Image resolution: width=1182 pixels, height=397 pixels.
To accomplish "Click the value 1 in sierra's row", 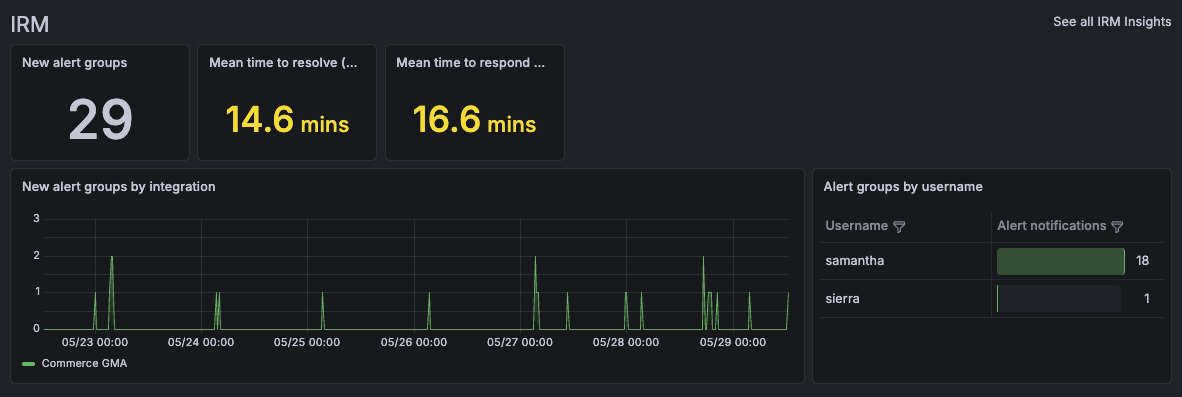I will click(1147, 298).
